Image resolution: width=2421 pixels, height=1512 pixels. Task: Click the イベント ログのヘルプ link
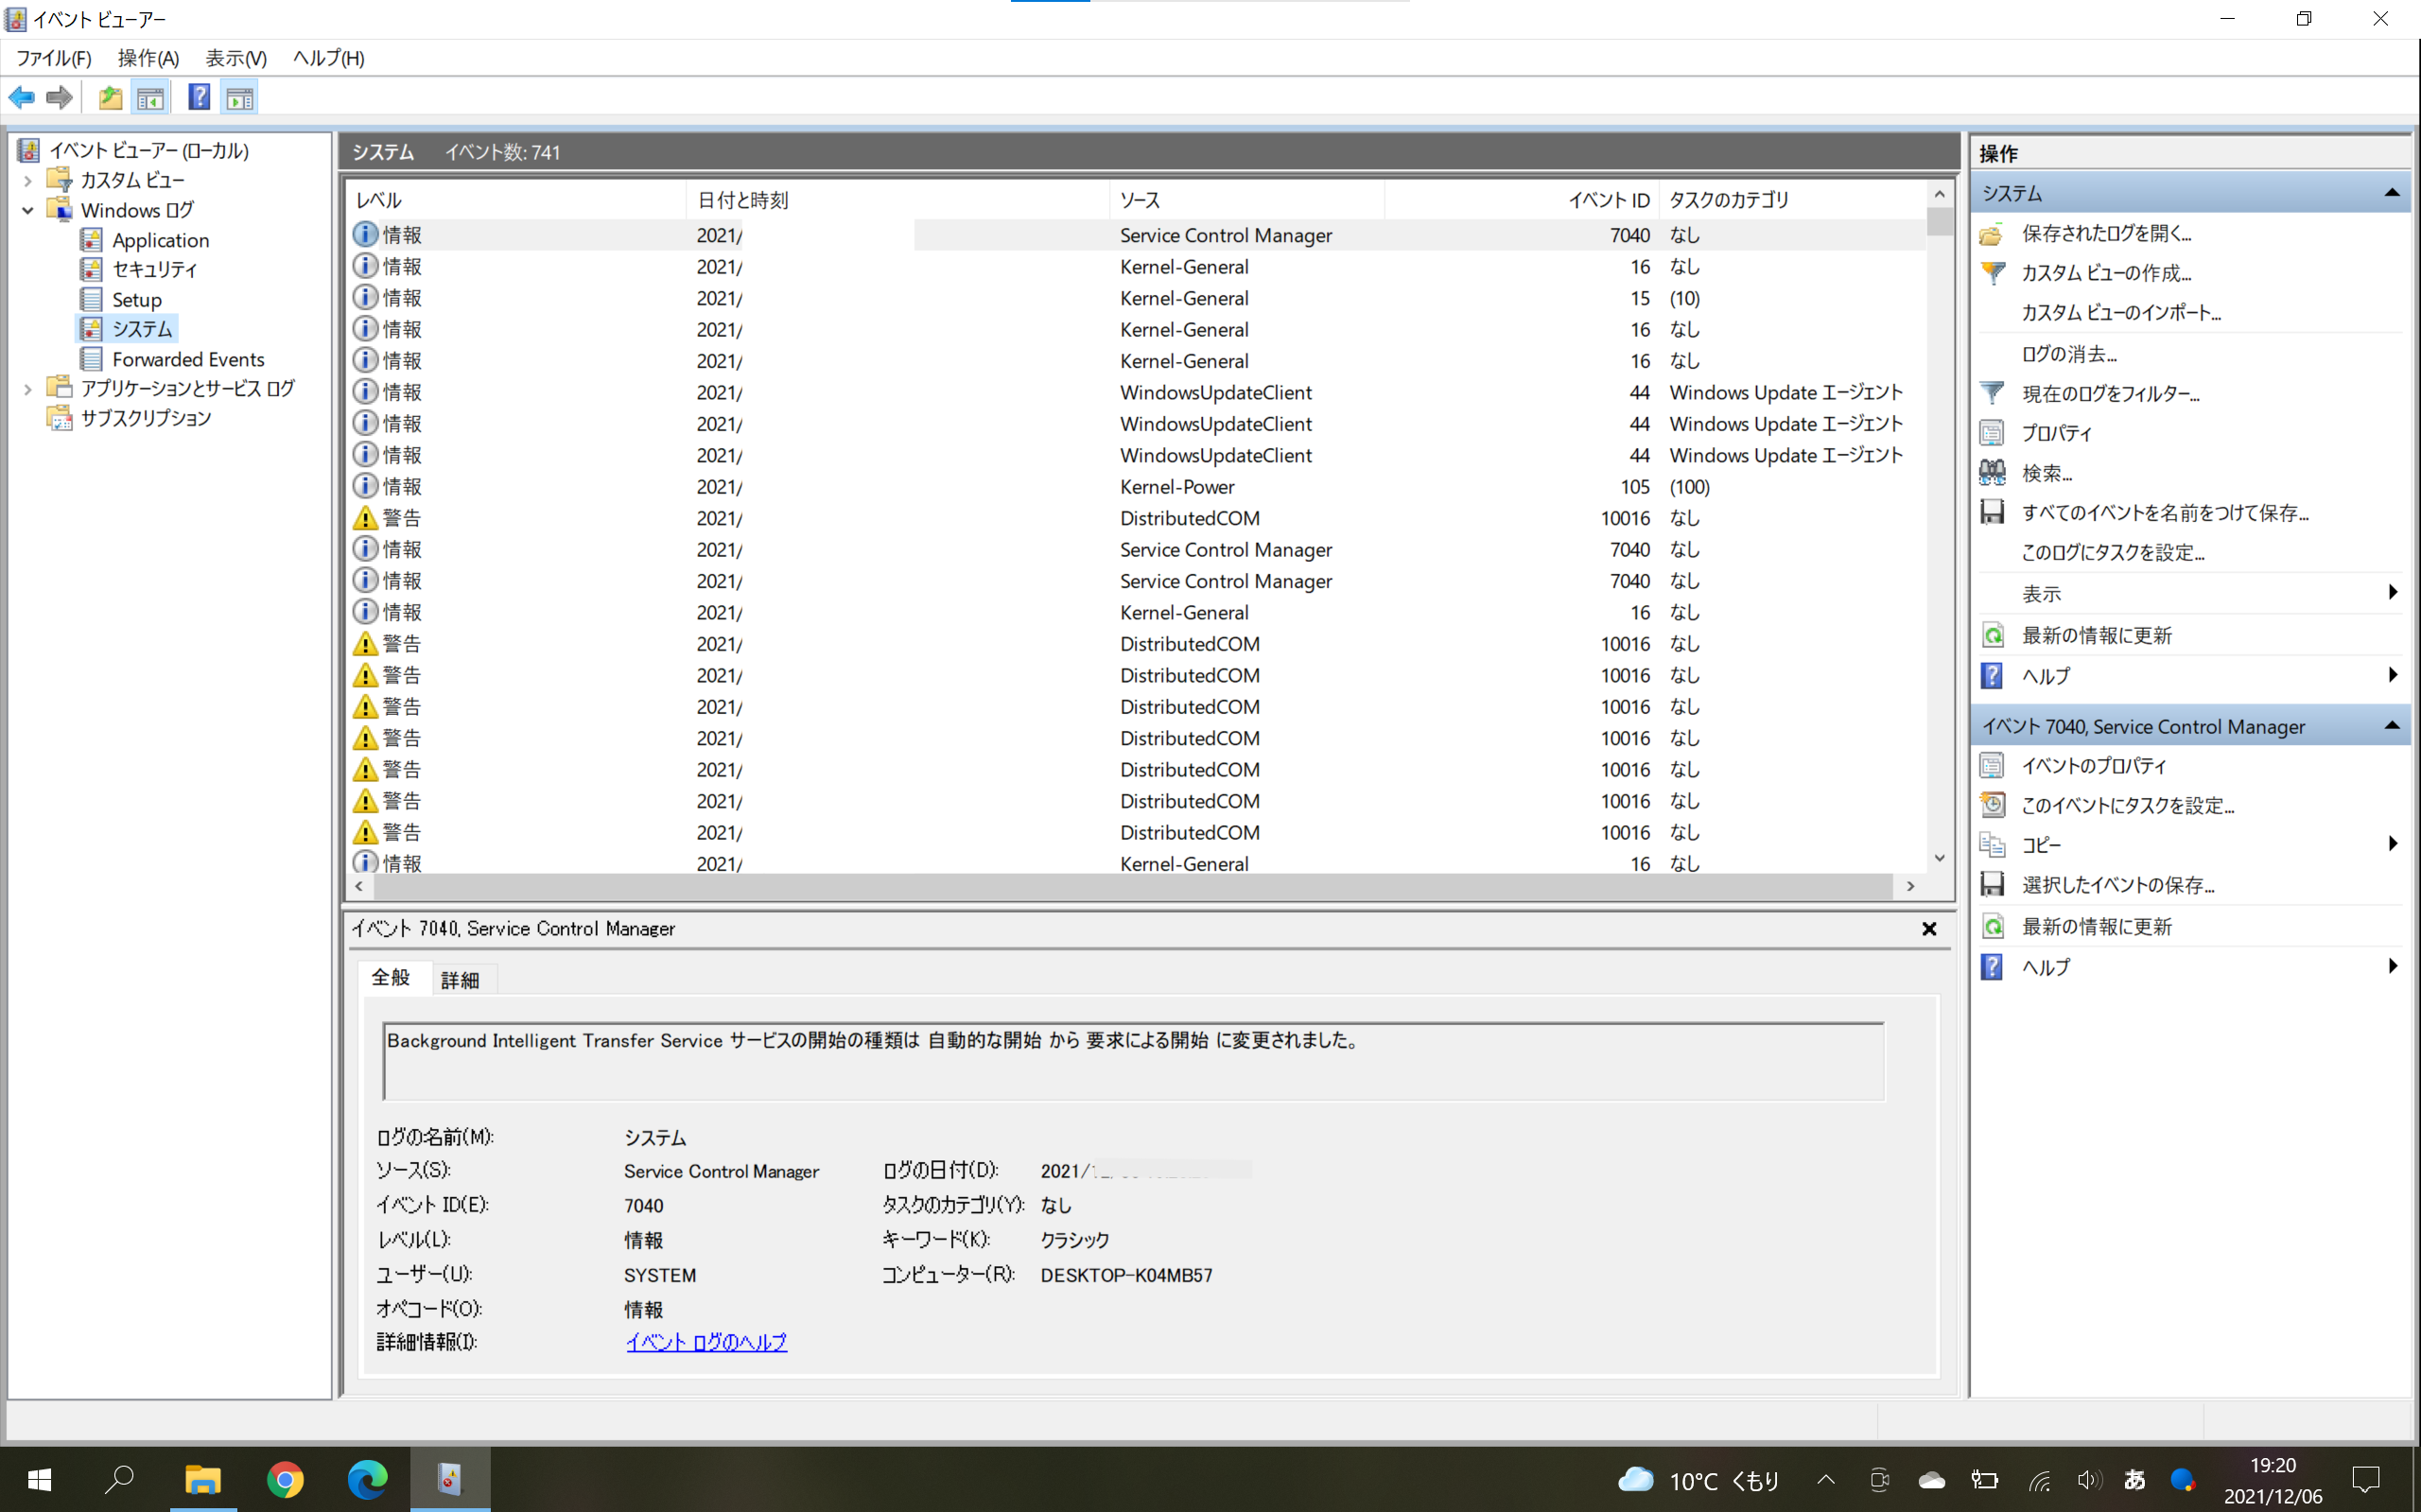pyautogui.click(x=706, y=1342)
